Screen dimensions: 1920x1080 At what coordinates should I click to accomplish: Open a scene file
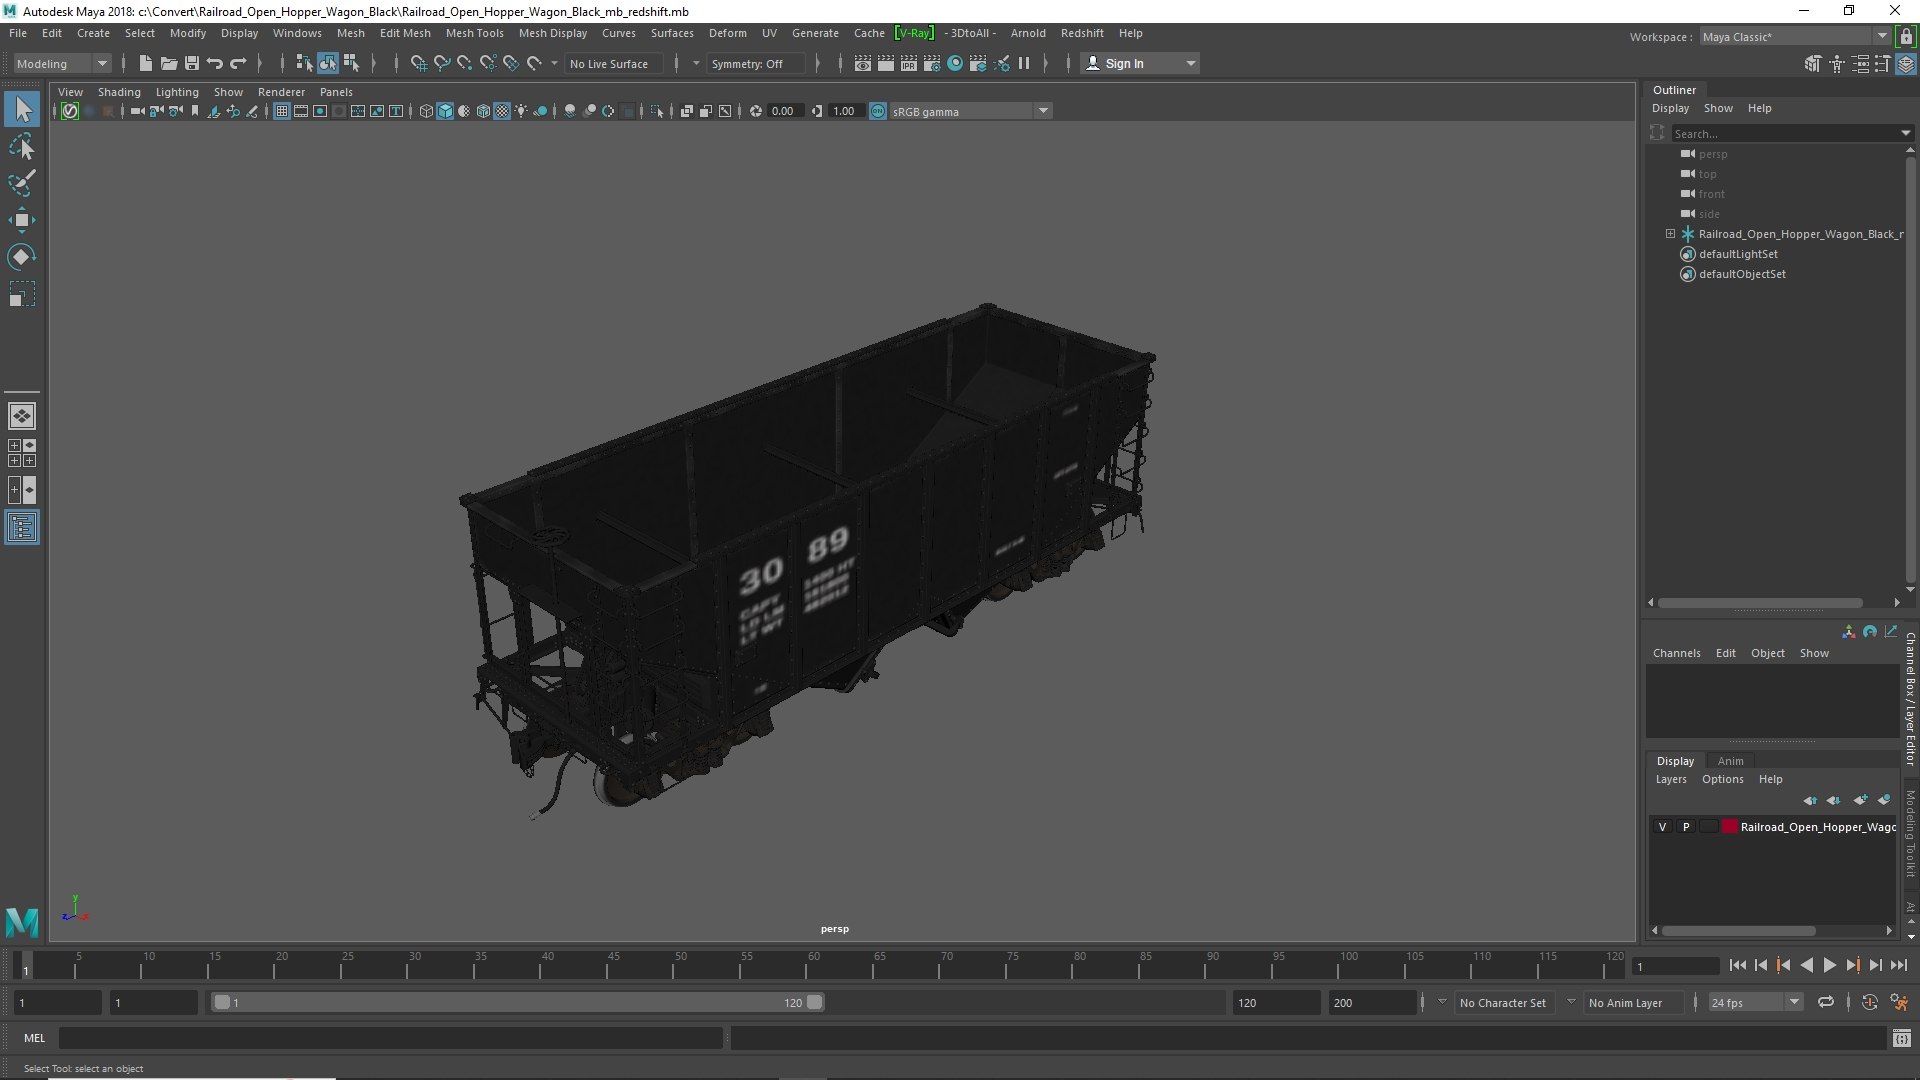tap(169, 63)
